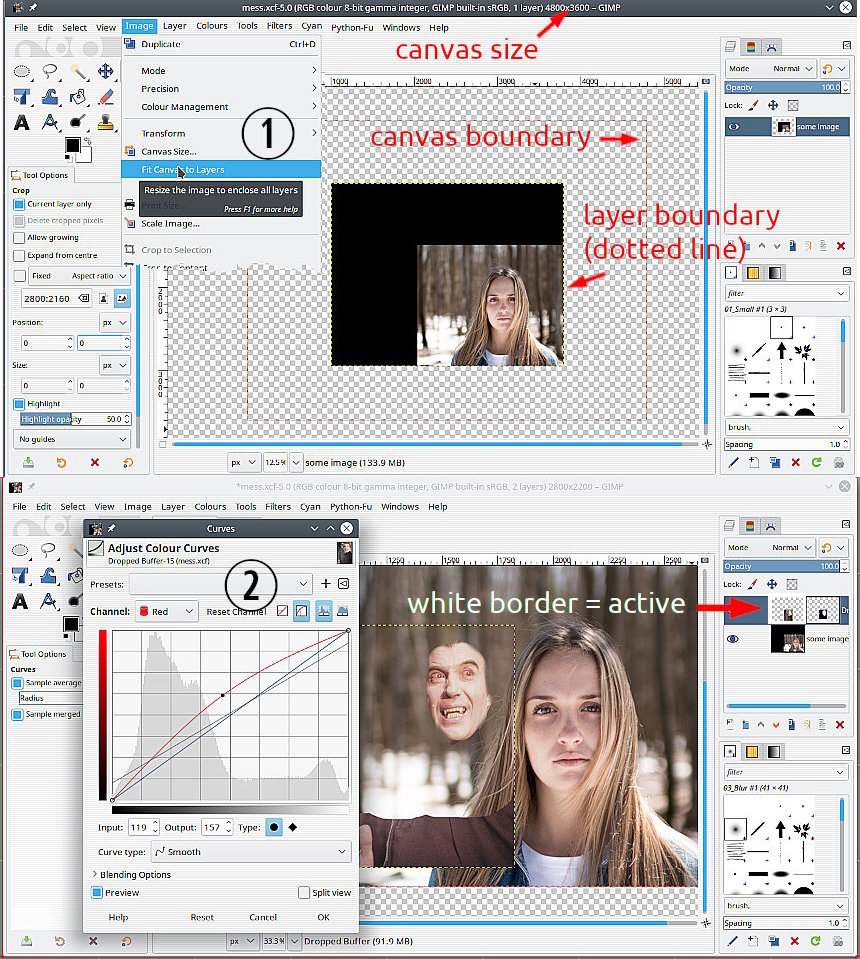Screen dimensions: 860x959
Task: Open Colours menu in 2800x2200 window
Action: [210, 506]
